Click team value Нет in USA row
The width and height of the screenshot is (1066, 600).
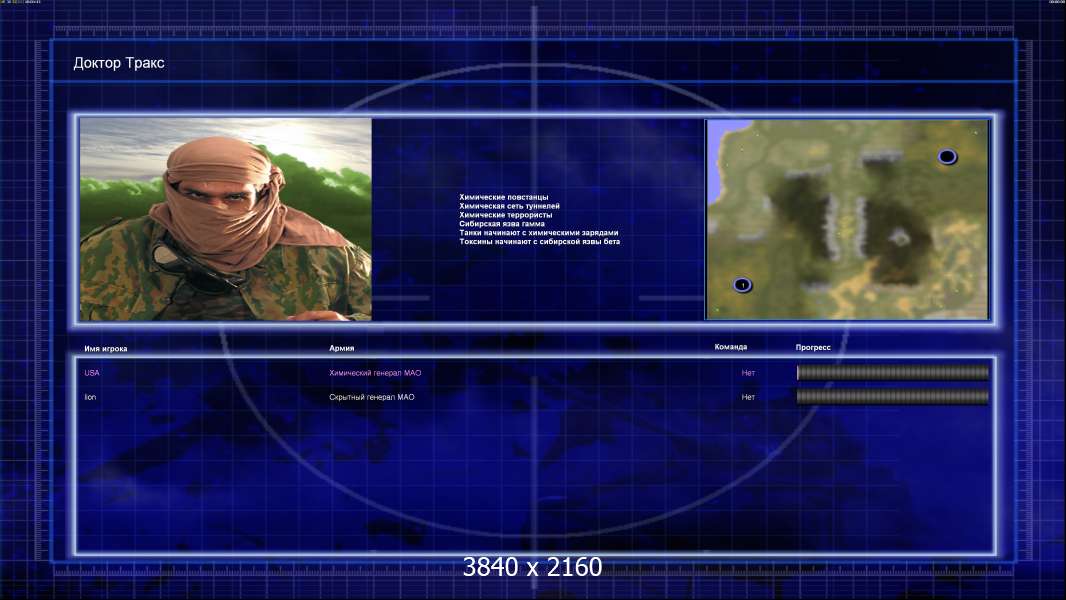[748, 373]
